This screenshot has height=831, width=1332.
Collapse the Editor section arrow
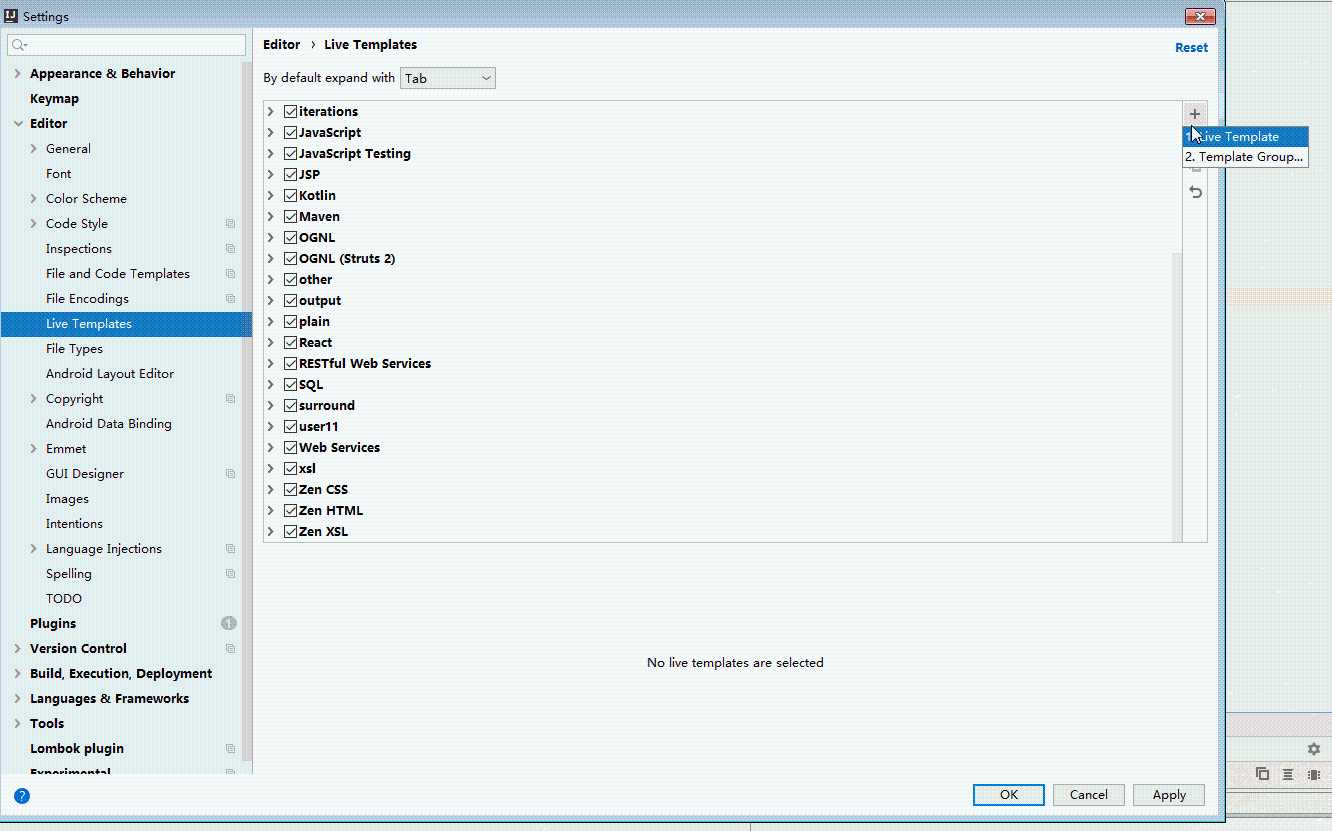point(17,124)
